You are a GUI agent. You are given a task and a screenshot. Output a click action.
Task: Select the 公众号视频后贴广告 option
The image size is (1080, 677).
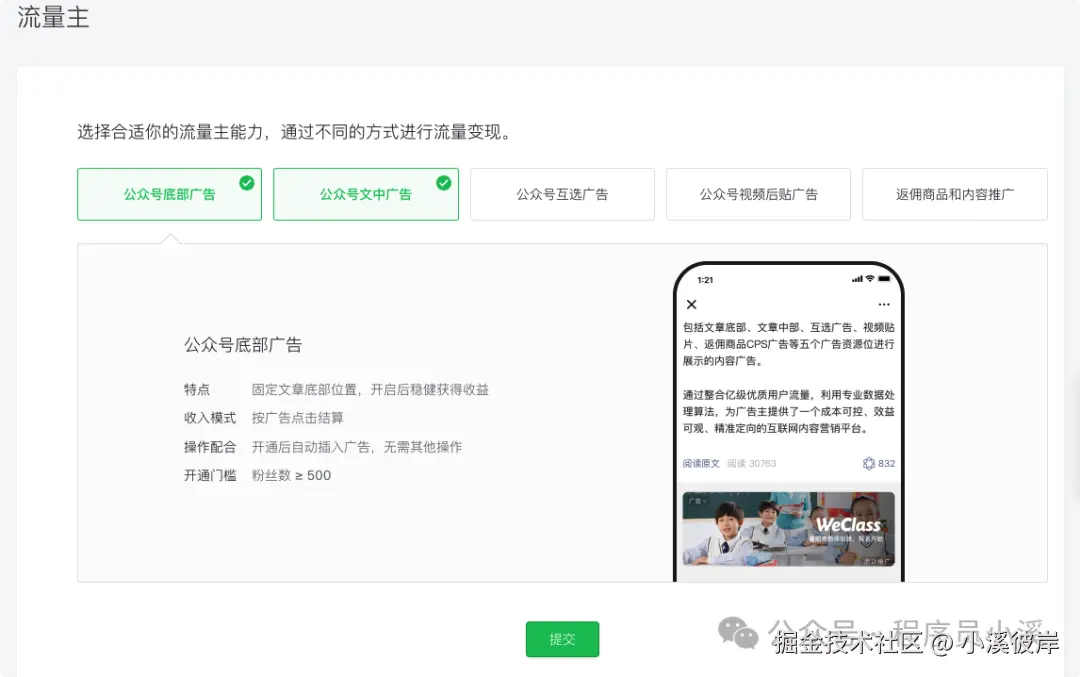758,194
